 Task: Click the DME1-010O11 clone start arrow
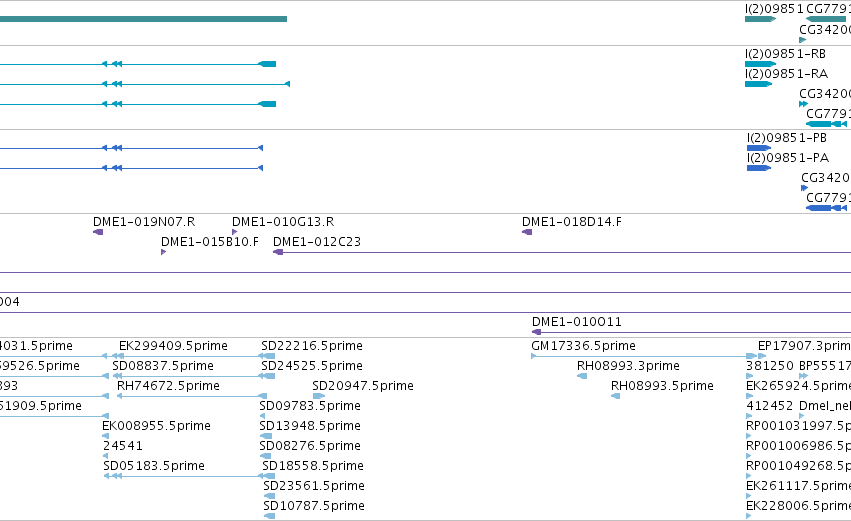[x=536, y=332]
